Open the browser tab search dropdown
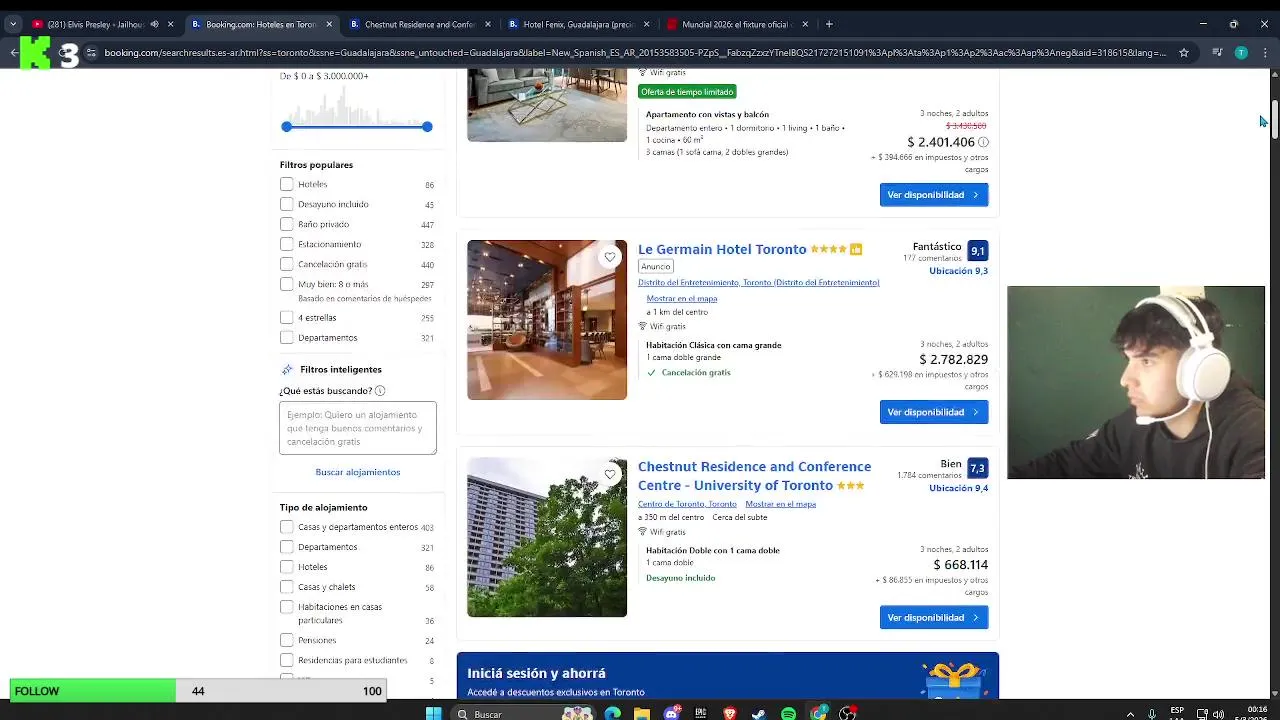This screenshot has height=720, width=1280. coord(13,24)
